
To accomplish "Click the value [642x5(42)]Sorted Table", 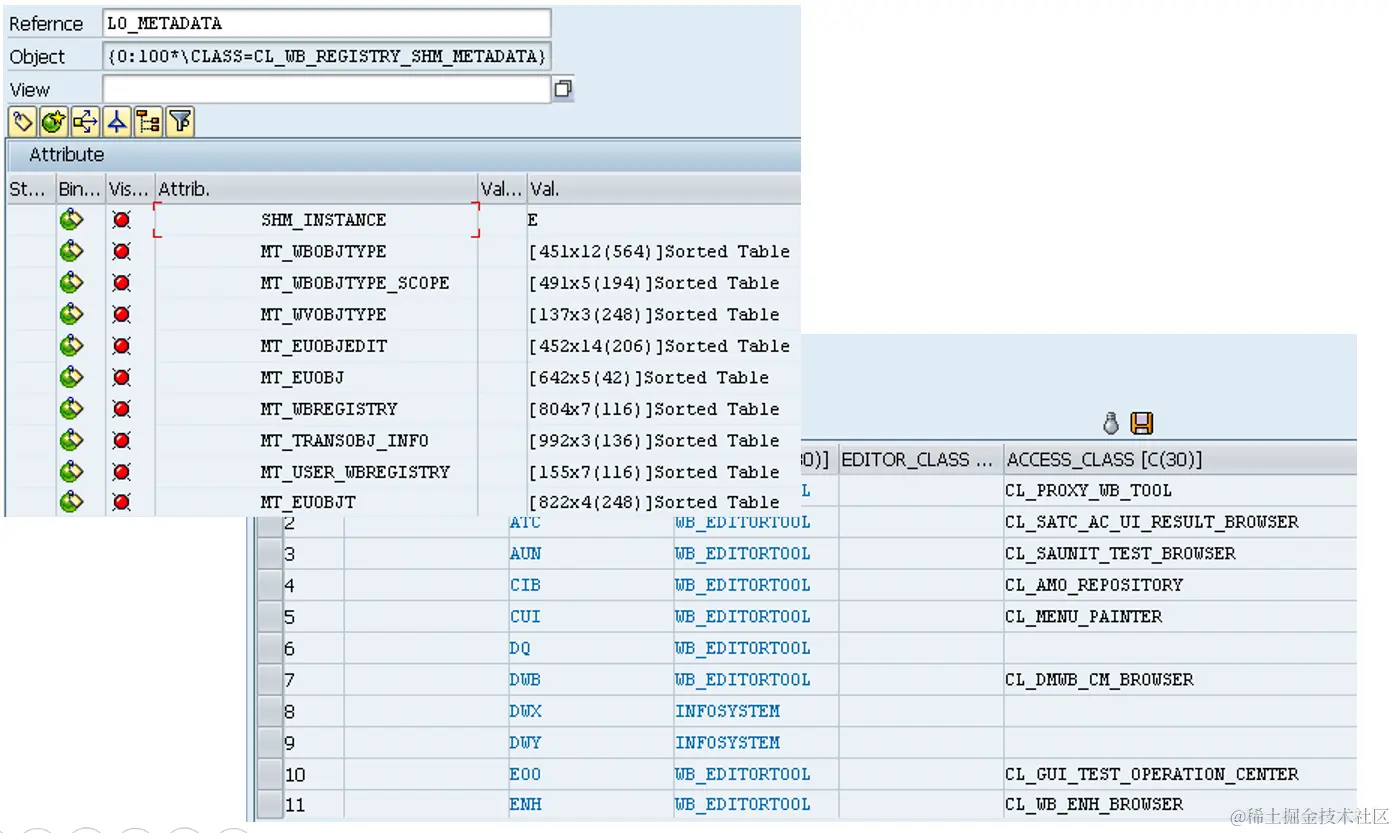I will (x=649, y=377).
